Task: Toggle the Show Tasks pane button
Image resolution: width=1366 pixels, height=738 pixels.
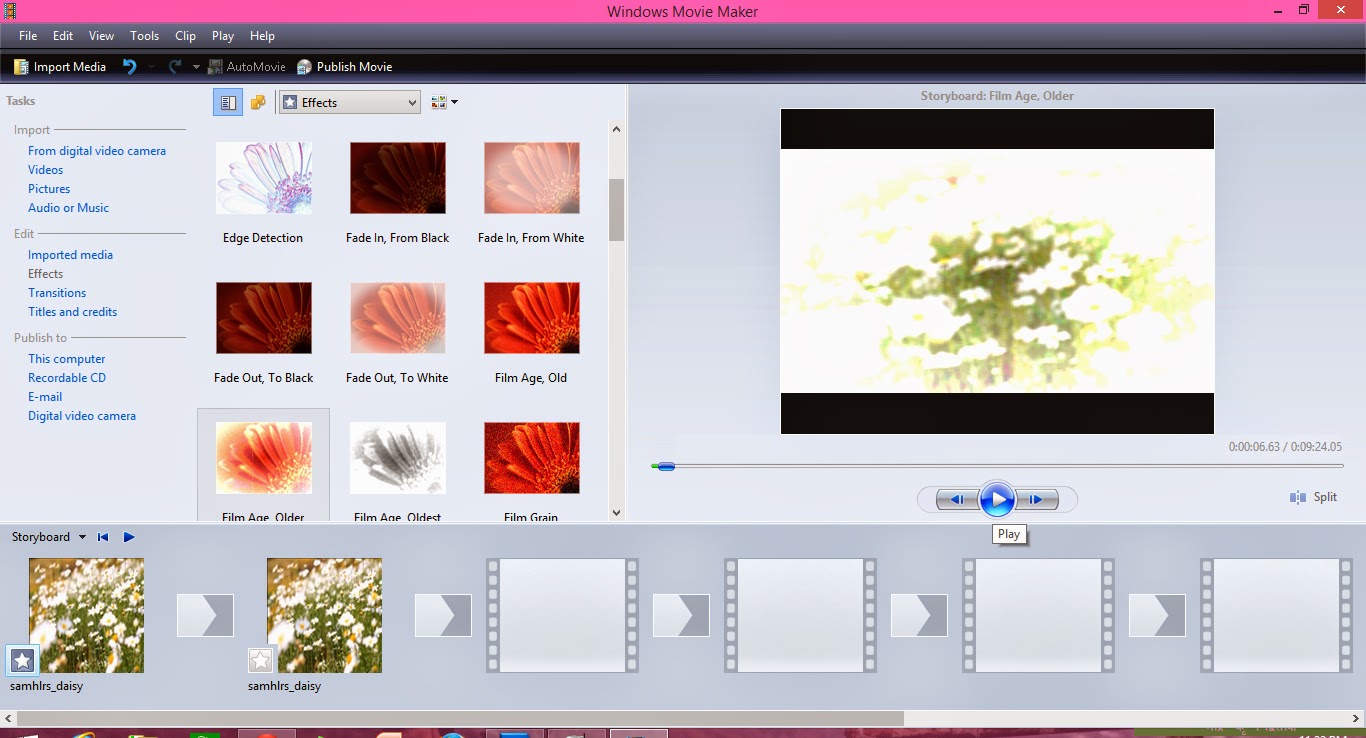Action: point(227,101)
